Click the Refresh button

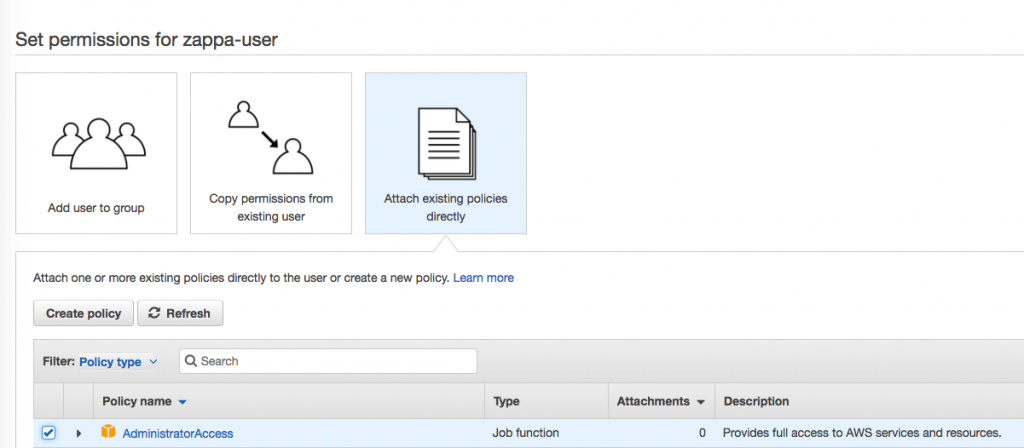click(180, 313)
